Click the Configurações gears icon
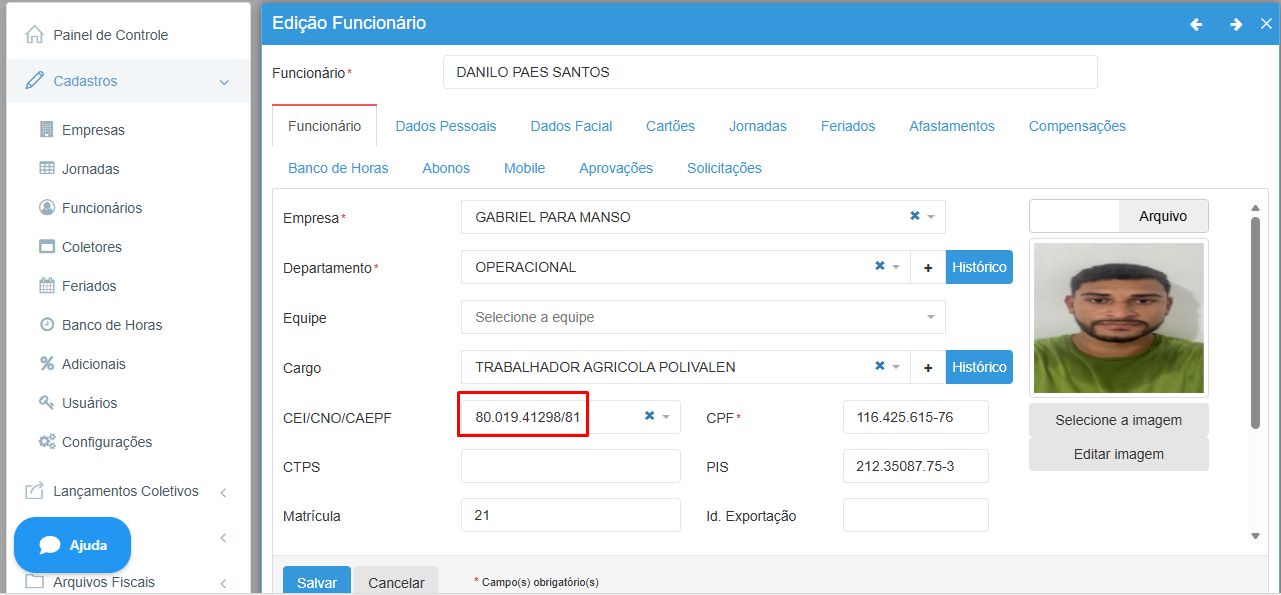Screen dimensions: 1281x595 click(x=46, y=442)
